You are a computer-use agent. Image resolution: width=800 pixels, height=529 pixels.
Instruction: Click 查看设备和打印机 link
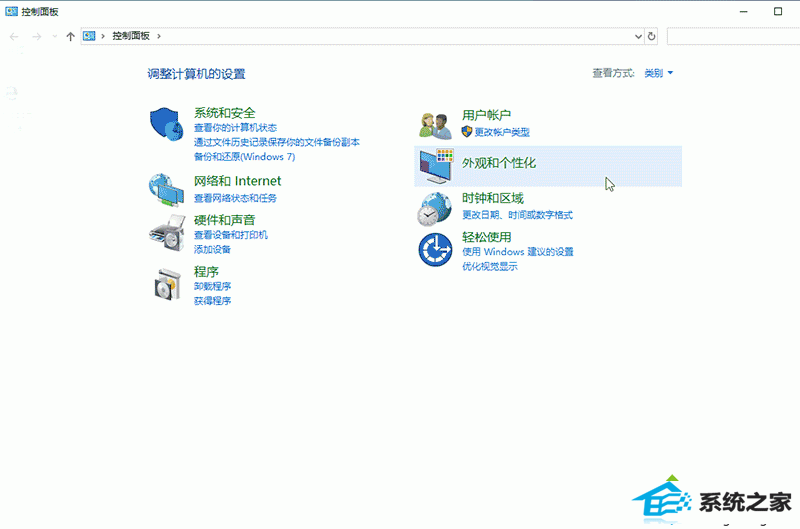point(231,235)
